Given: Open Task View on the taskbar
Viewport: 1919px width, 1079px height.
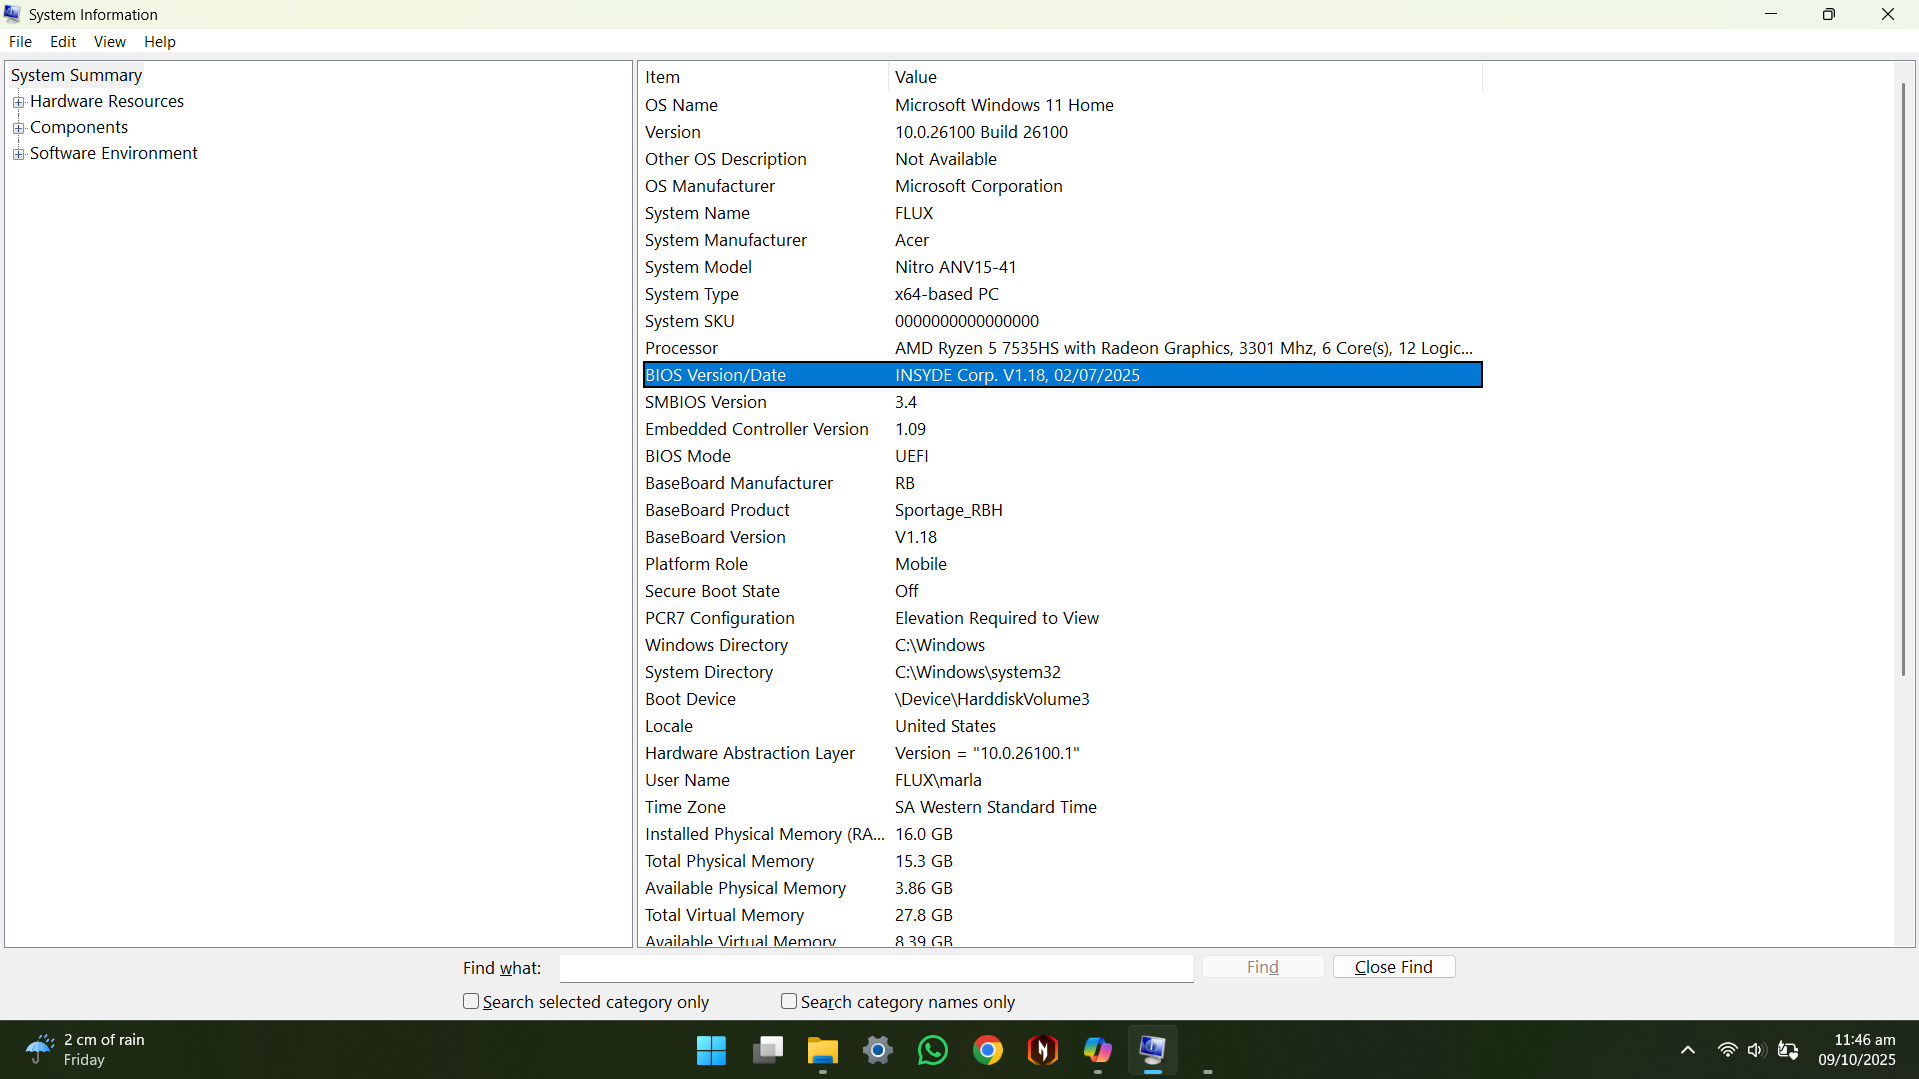Looking at the screenshot, I should 768,1050.
